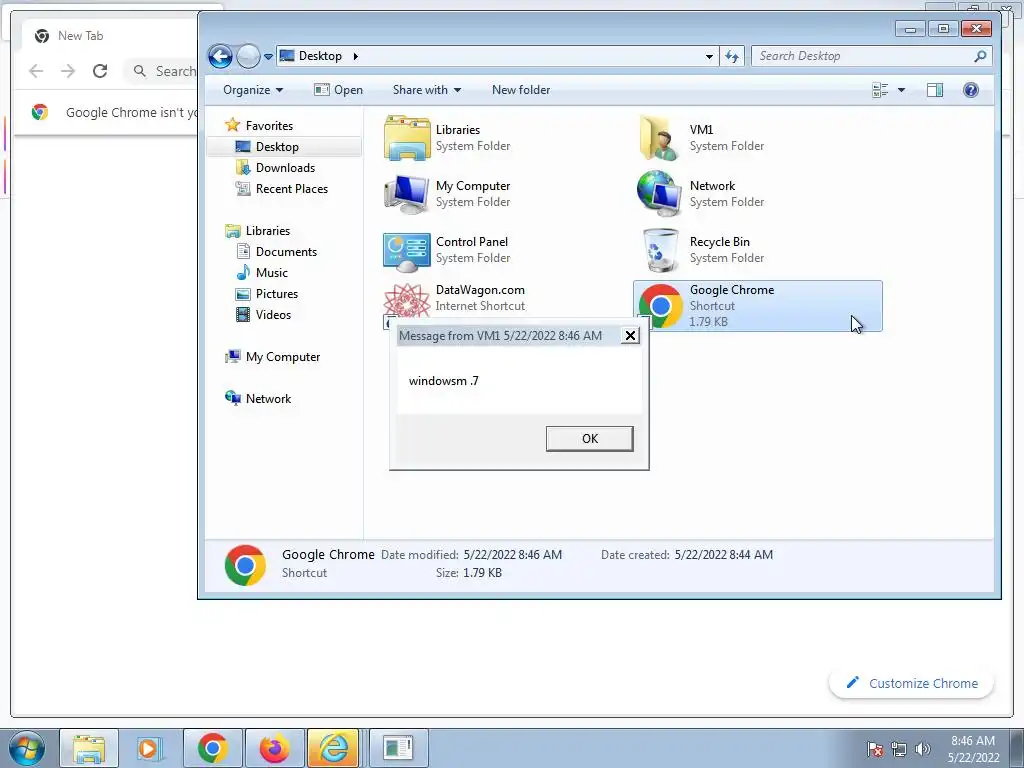Select Pictures in the navigation pane

pyautogui.click(x=266, y=294)
